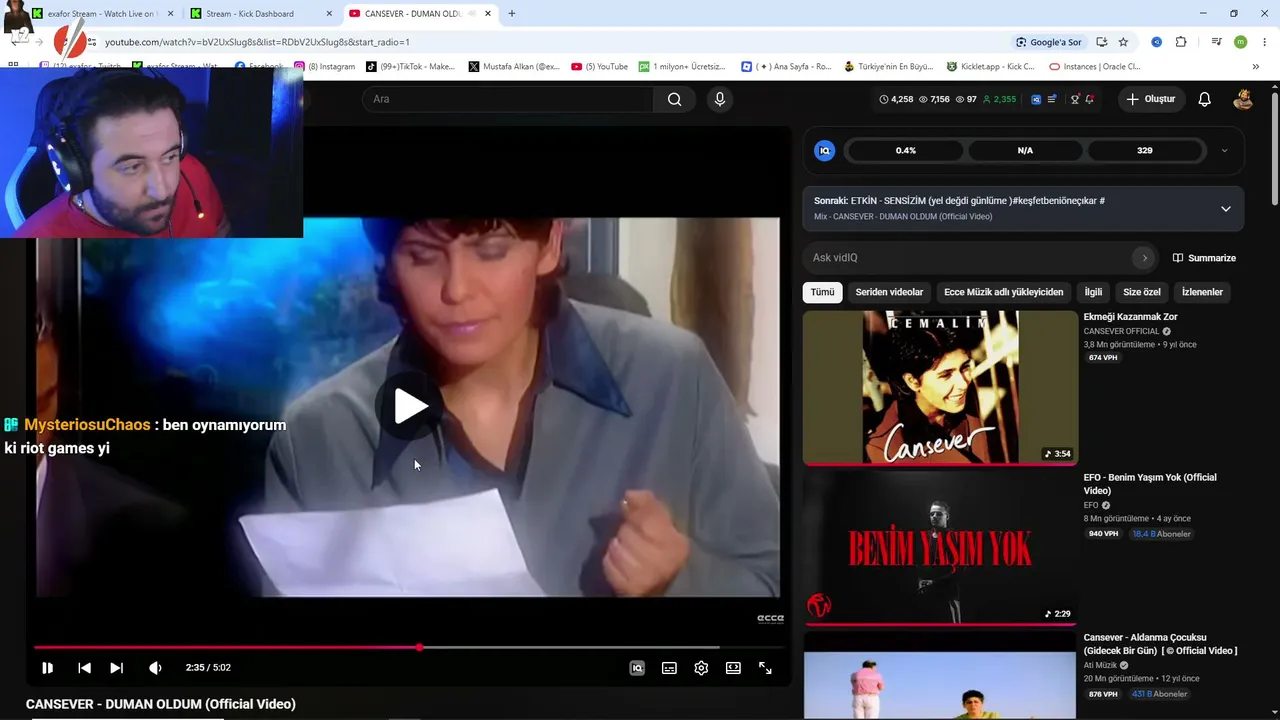The width and height of the screenshot is (1280, 720).
Task: Open the vidIQ list icon in the stats bar
Action: coord(1052,99)
